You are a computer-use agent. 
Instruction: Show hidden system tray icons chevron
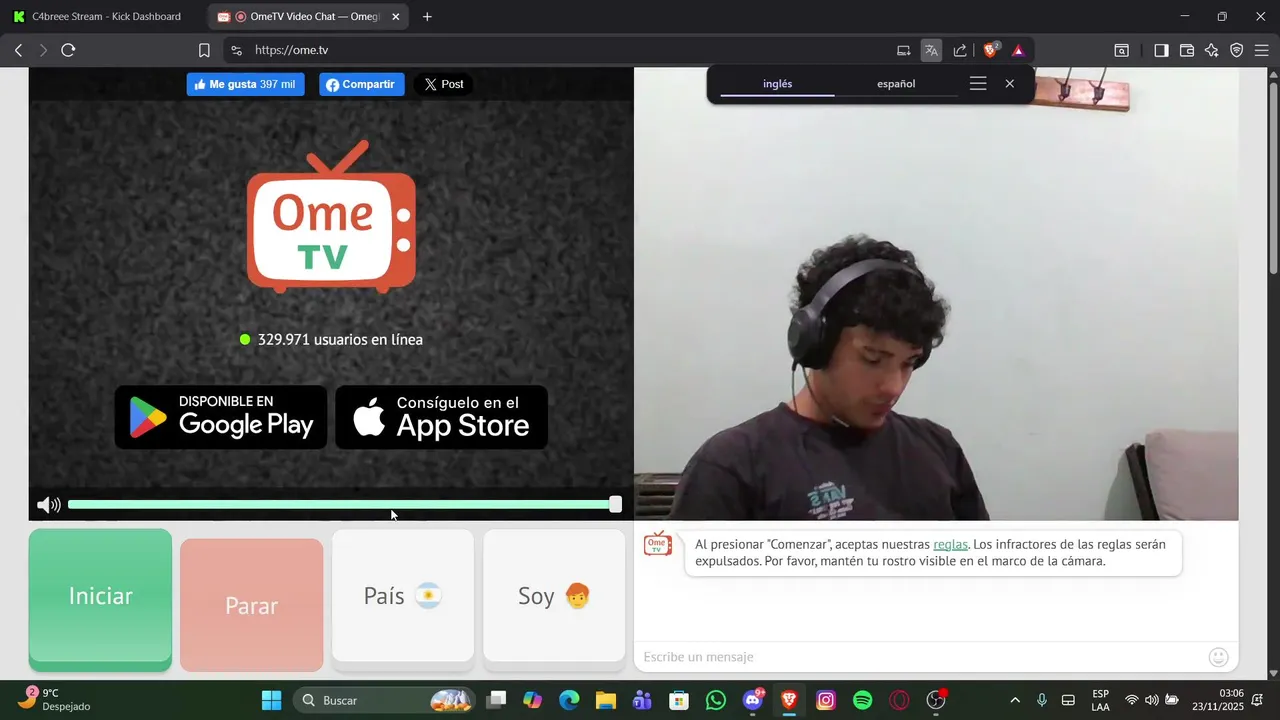(x=1015, y=700)
